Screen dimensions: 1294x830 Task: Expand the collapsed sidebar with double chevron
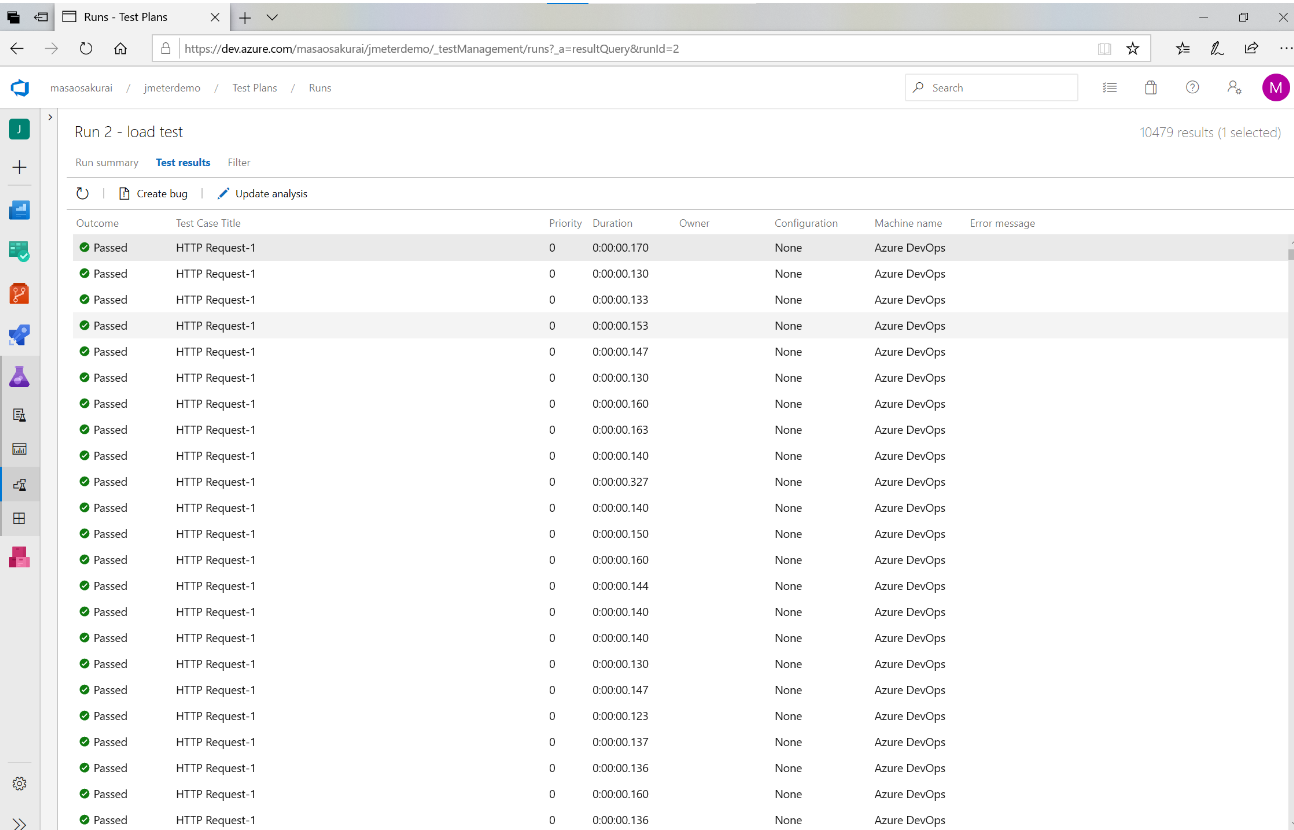point(19,822)
